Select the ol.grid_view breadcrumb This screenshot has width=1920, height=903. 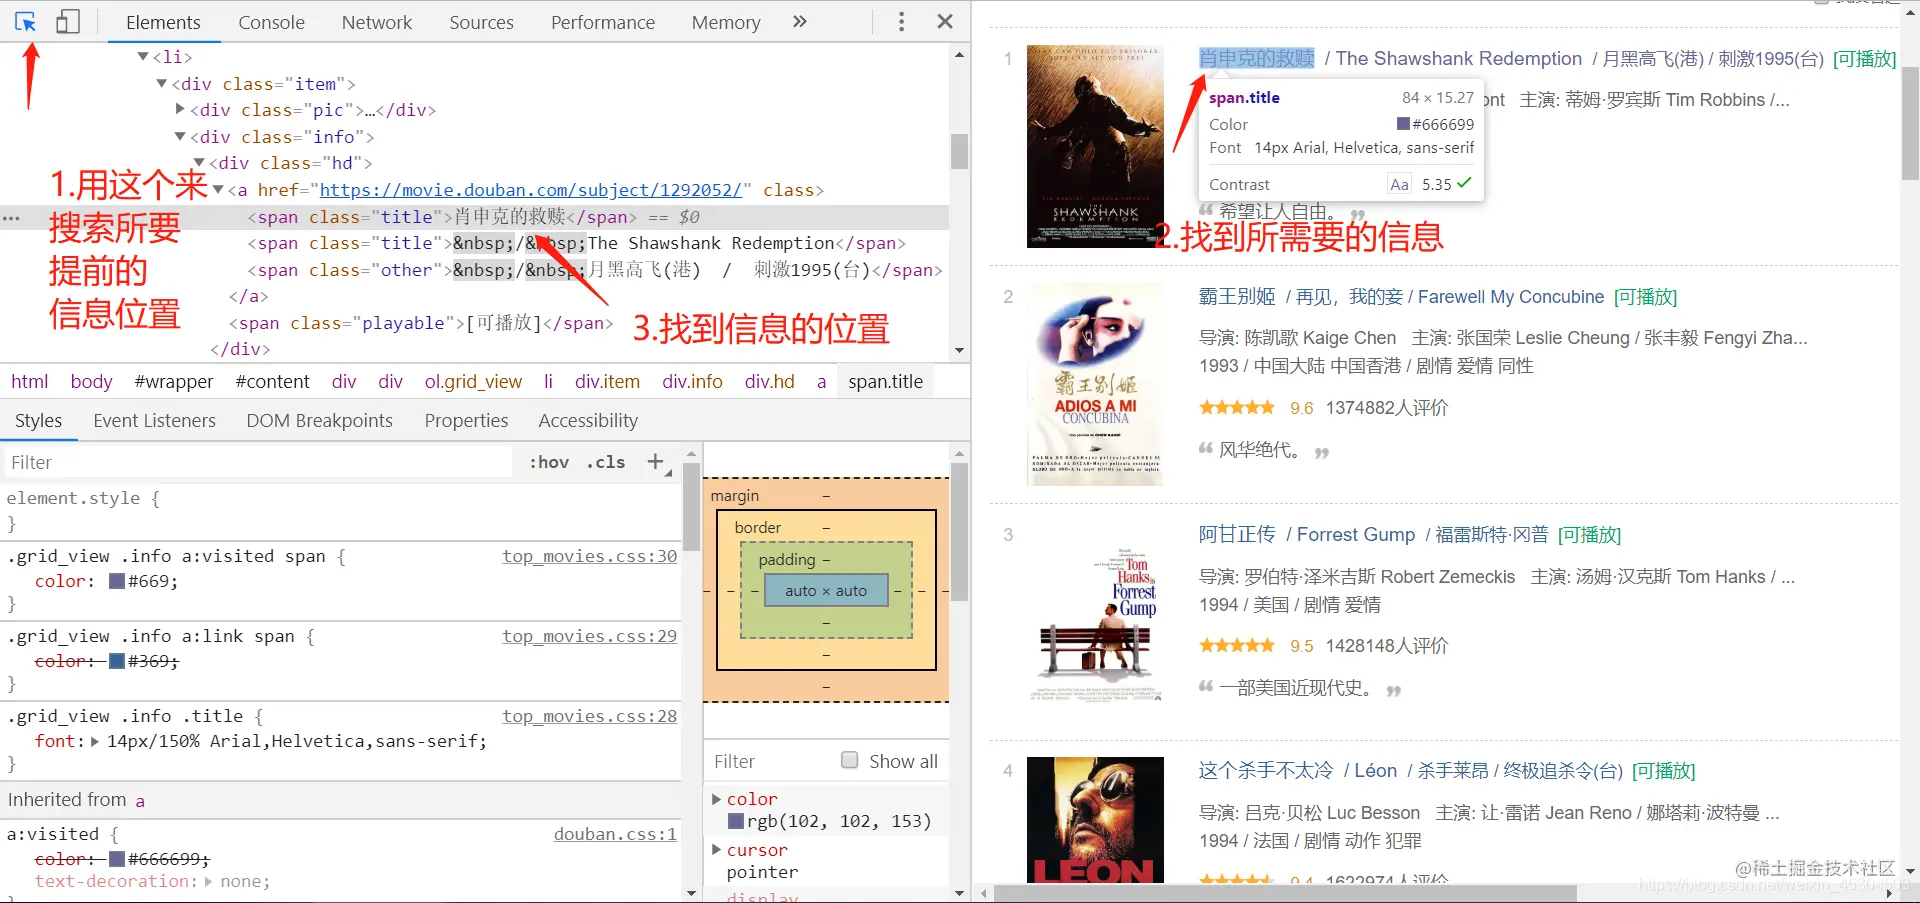click(x=473, y=382)
